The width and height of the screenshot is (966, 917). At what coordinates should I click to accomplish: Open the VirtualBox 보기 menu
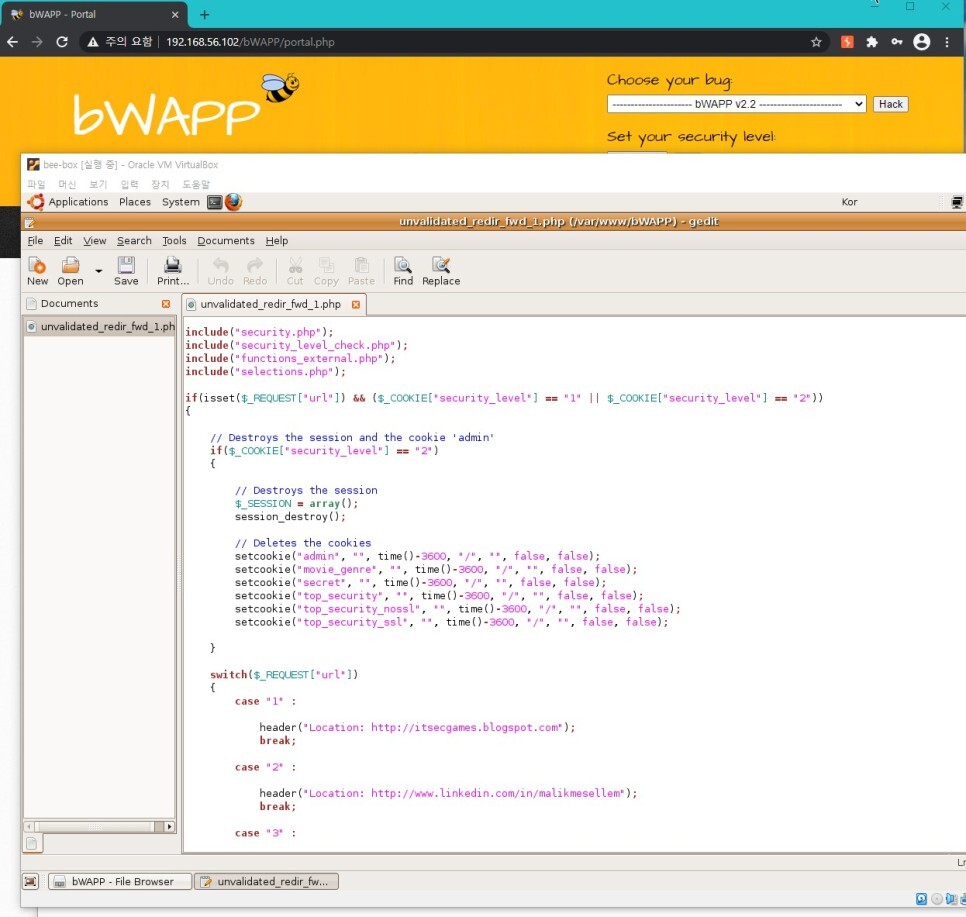tap(98, 184)
